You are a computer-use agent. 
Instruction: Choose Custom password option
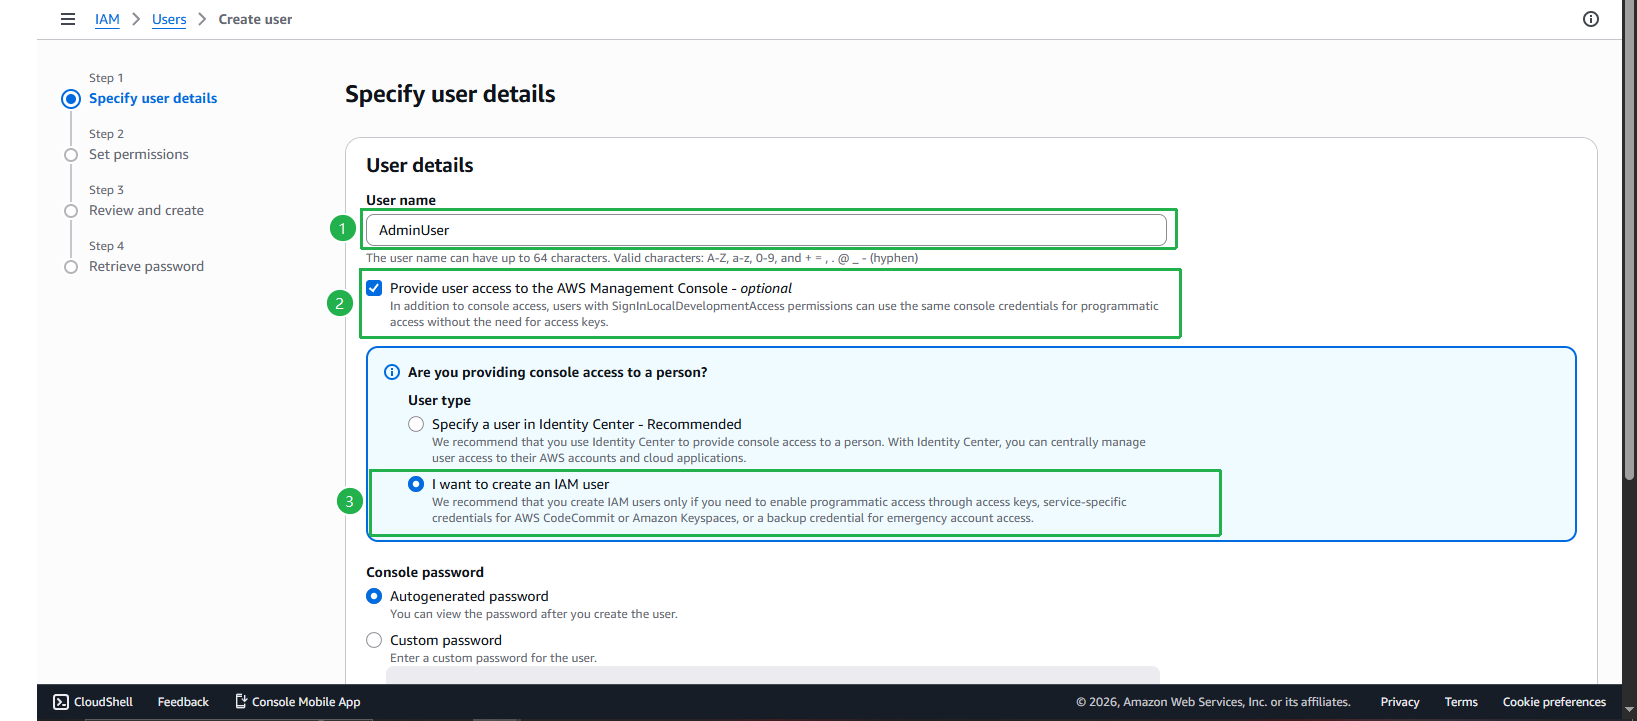point(374,640)
